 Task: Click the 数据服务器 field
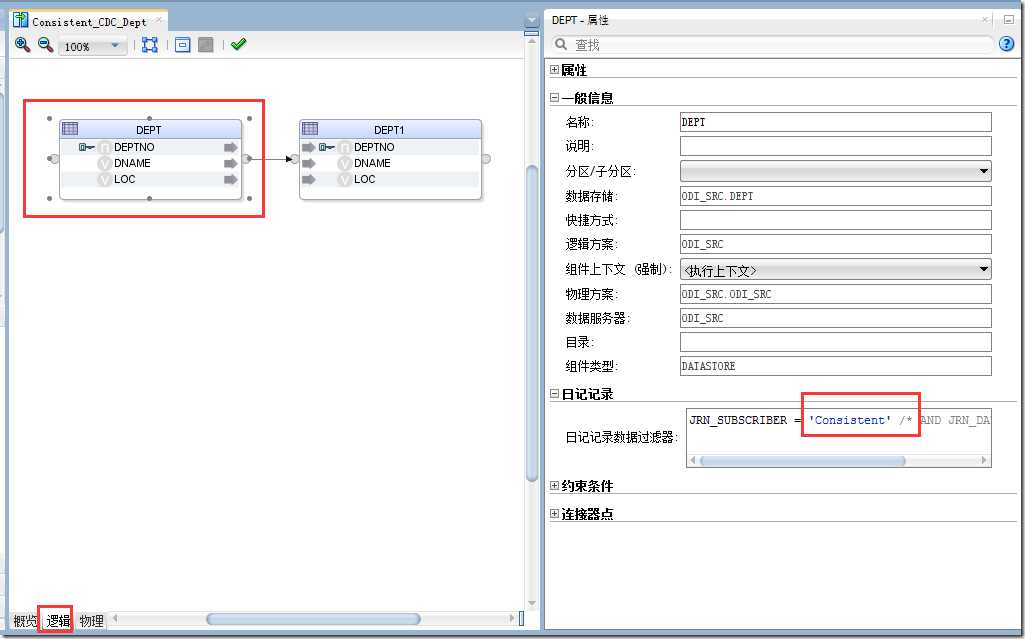tap(835, 318)
